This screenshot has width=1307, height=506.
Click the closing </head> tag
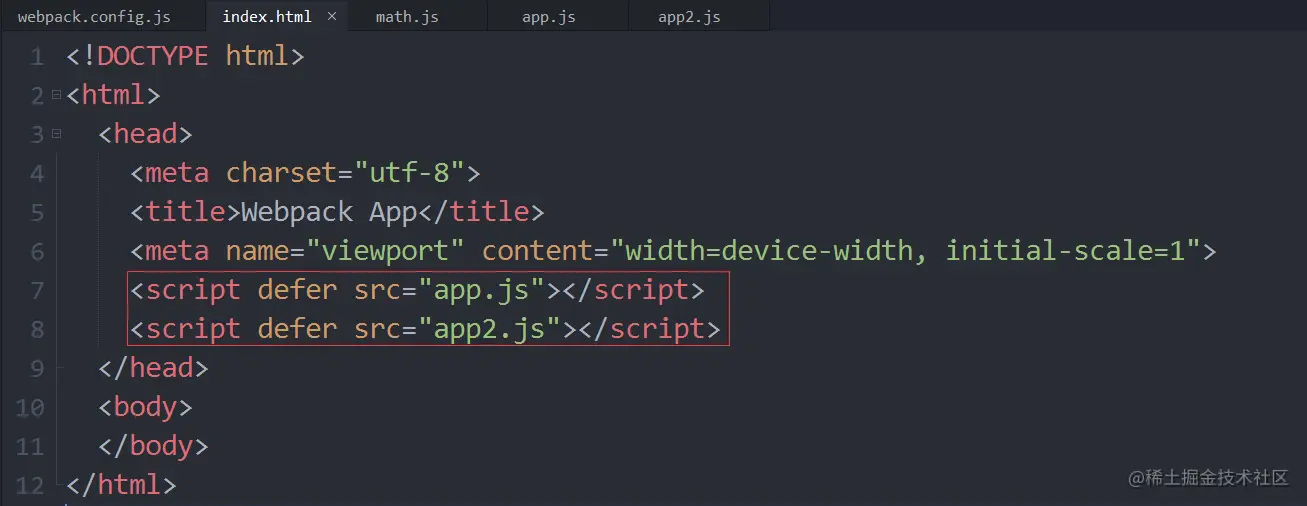(x=153, y=368)
